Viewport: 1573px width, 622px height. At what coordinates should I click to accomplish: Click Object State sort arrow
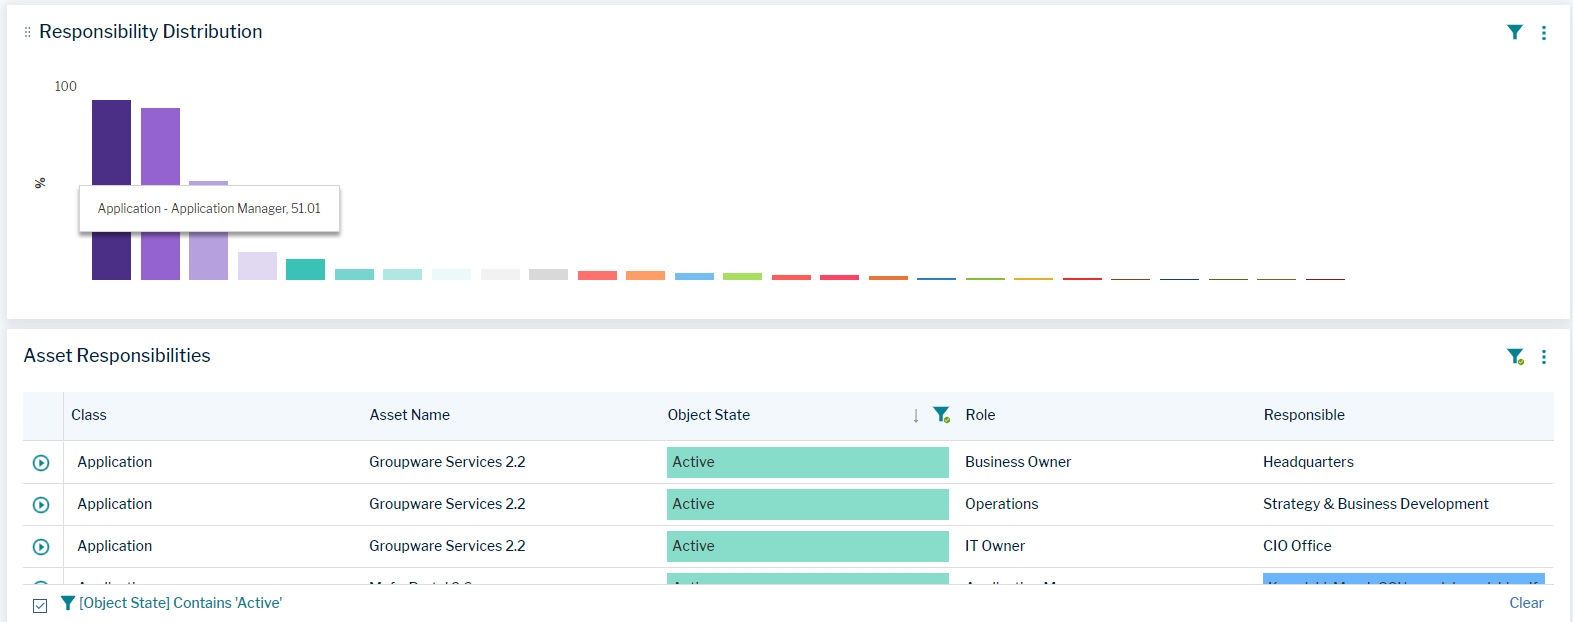click(915, 416)
